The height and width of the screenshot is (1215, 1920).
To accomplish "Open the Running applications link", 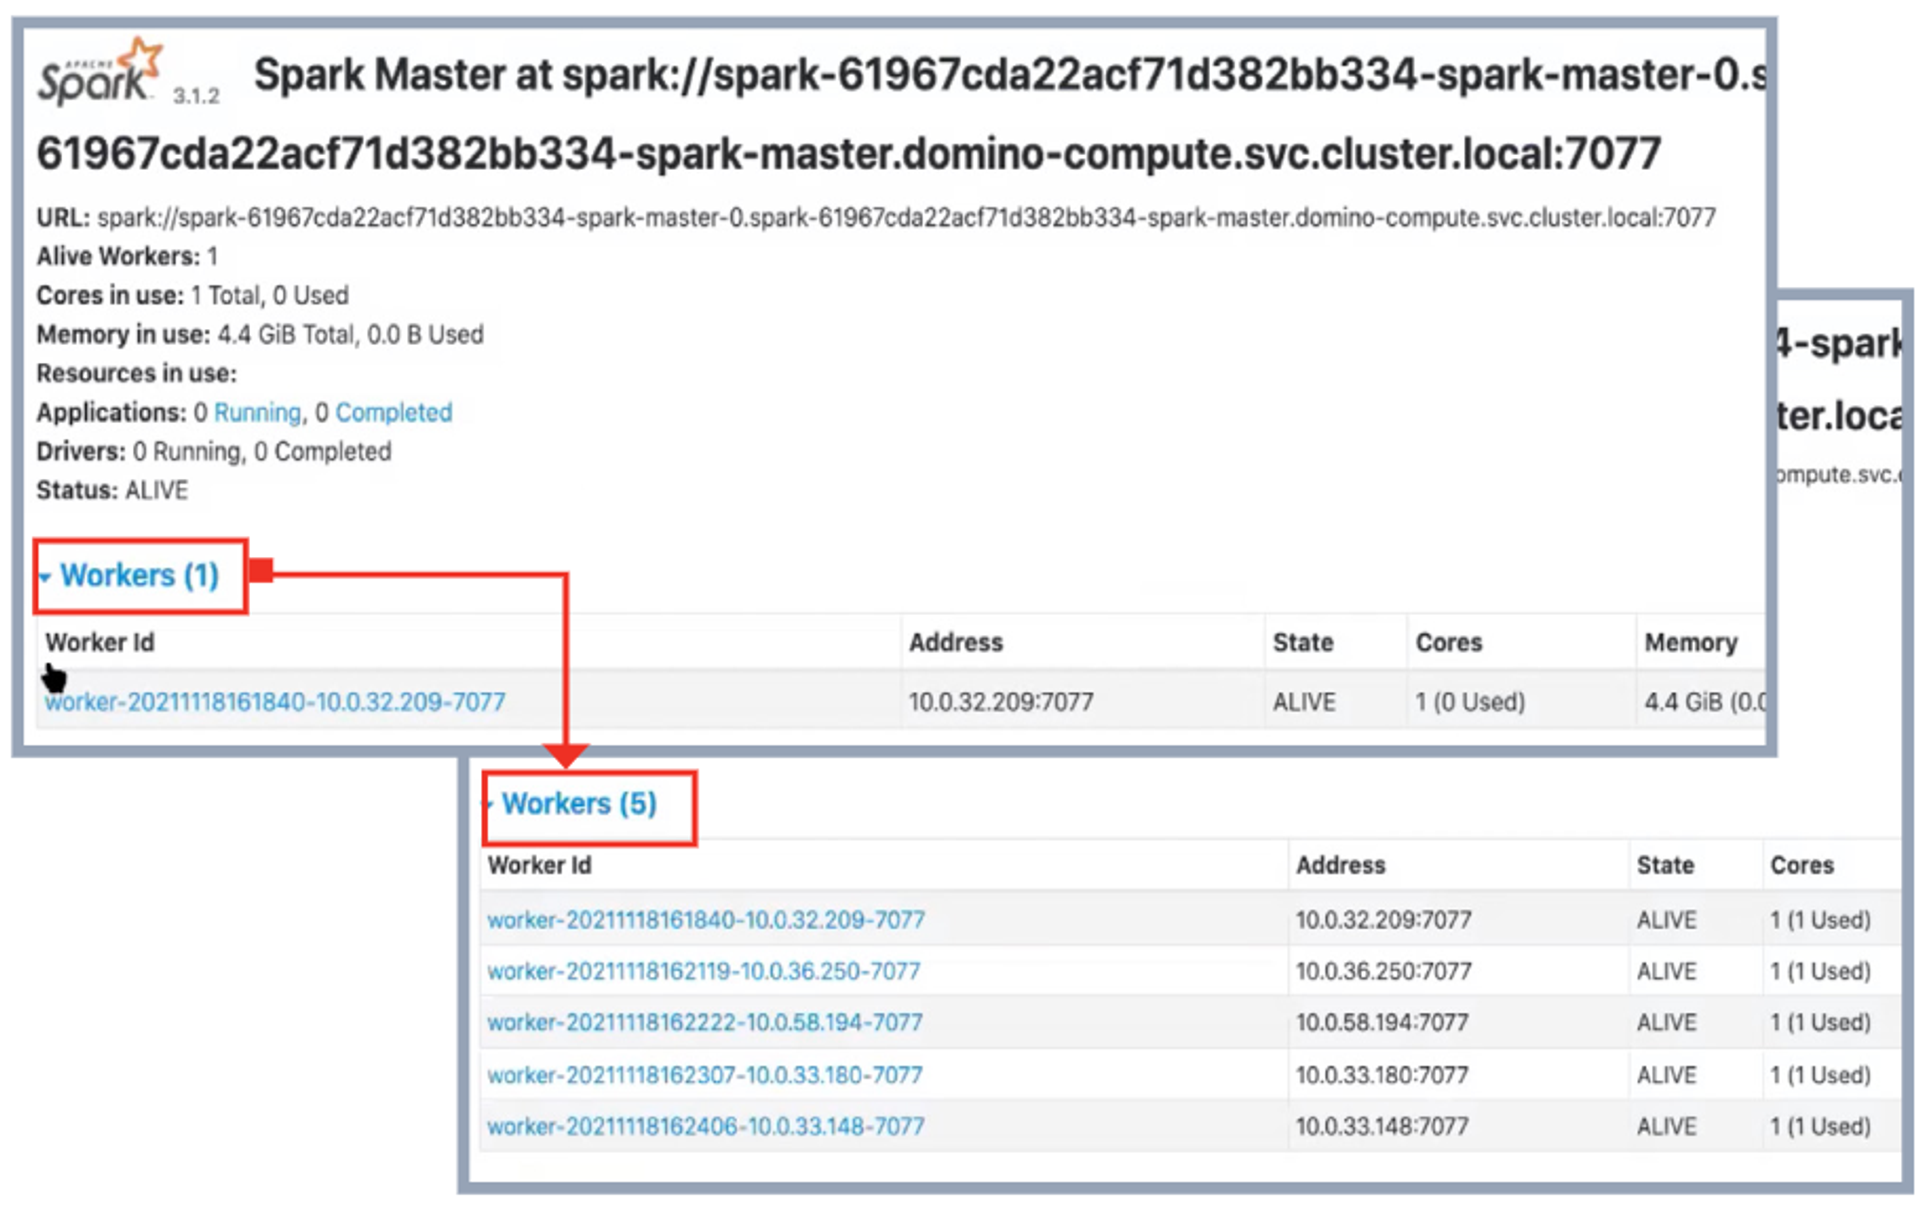I will coord(257,412).
